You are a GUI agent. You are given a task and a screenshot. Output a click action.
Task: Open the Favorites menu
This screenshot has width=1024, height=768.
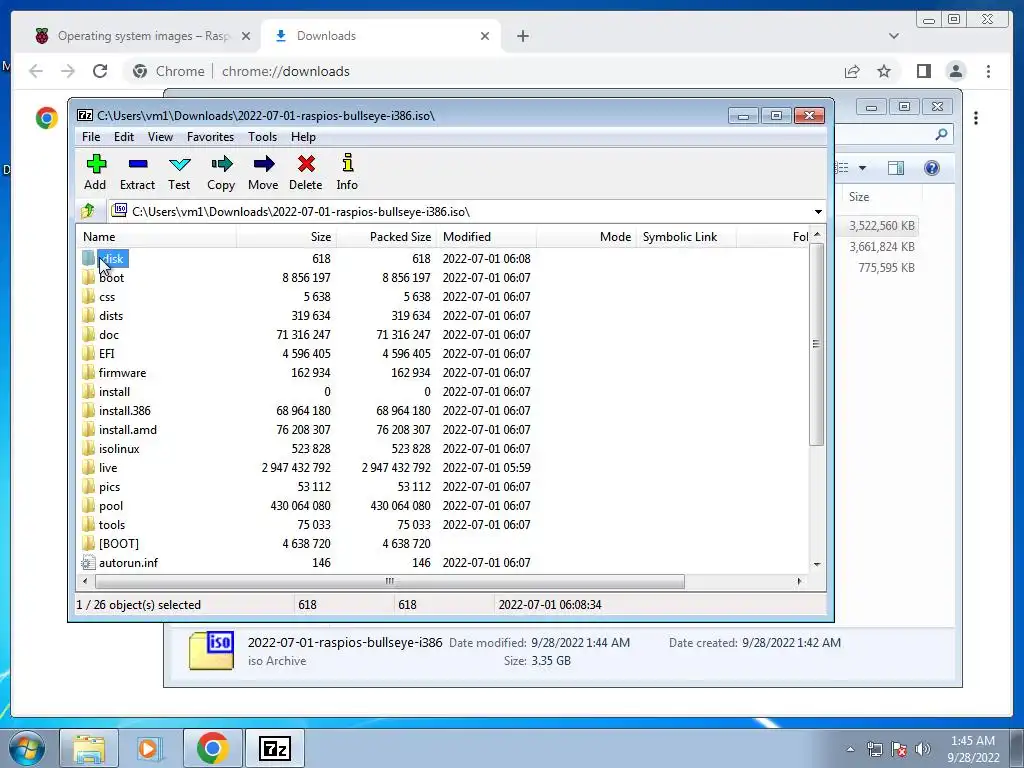tap(210, 136)
